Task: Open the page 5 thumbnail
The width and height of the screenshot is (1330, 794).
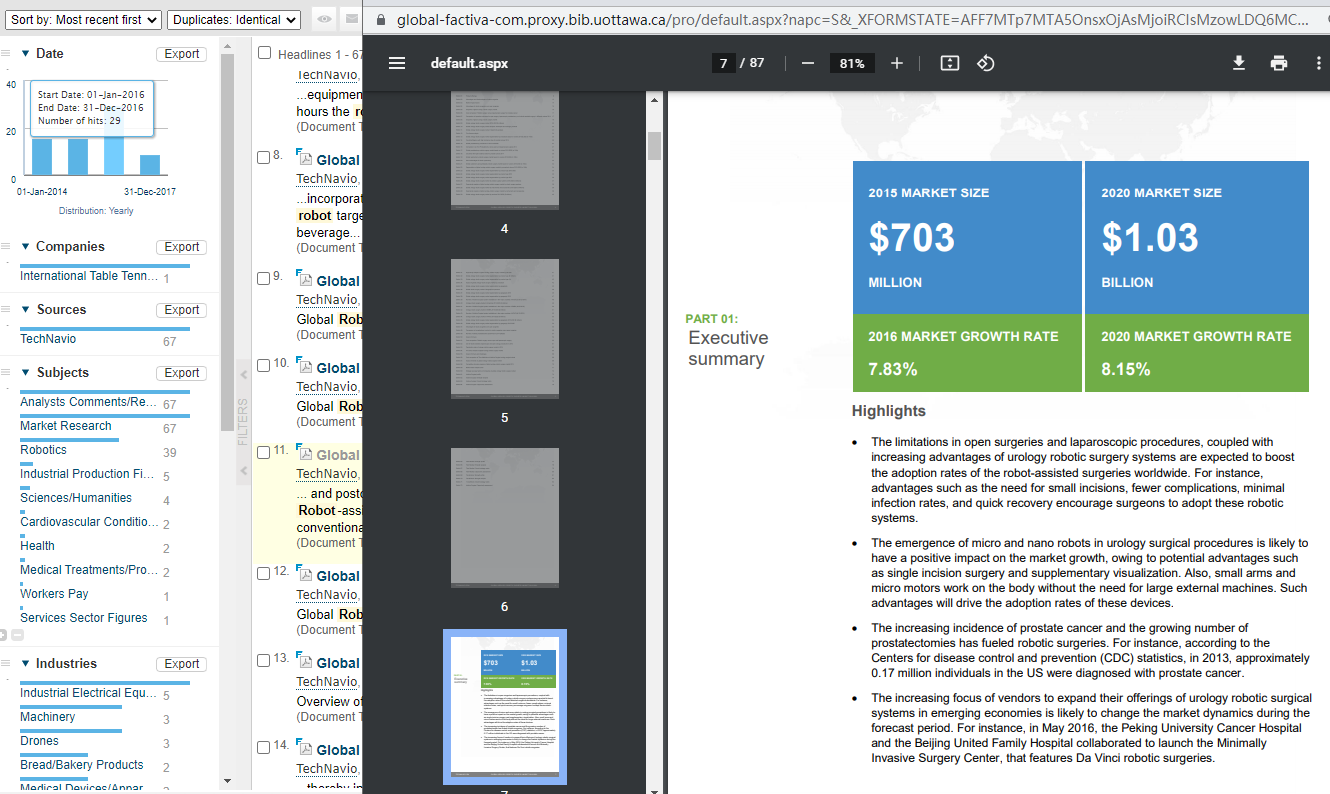Action: tap(505, 328)
